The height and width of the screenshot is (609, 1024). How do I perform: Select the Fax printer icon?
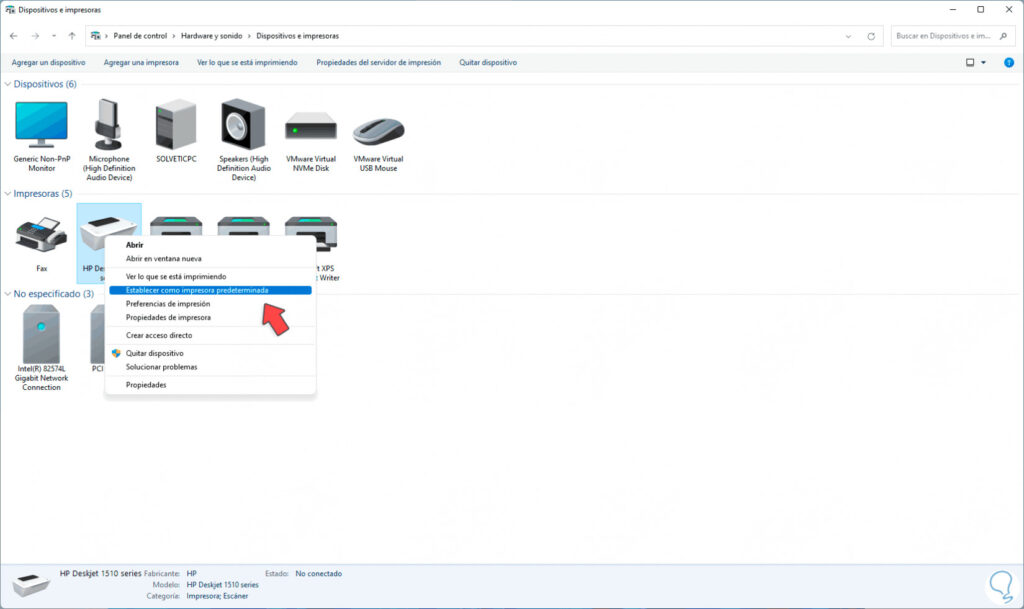click(x=41, y=243)
